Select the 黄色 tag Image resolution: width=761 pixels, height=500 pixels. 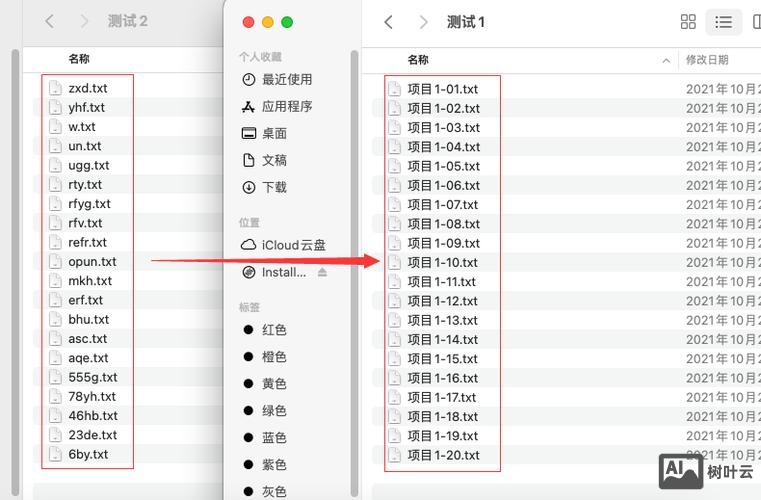click(x=265, y=383)
